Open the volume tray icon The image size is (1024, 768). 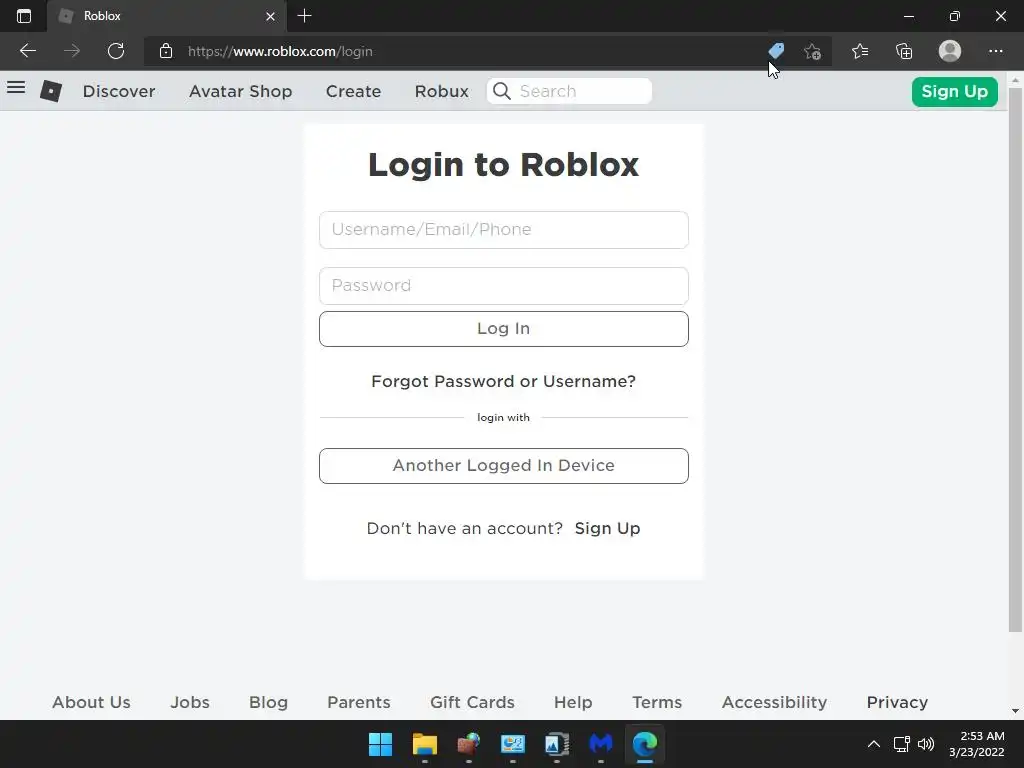(x=926, y=744)
